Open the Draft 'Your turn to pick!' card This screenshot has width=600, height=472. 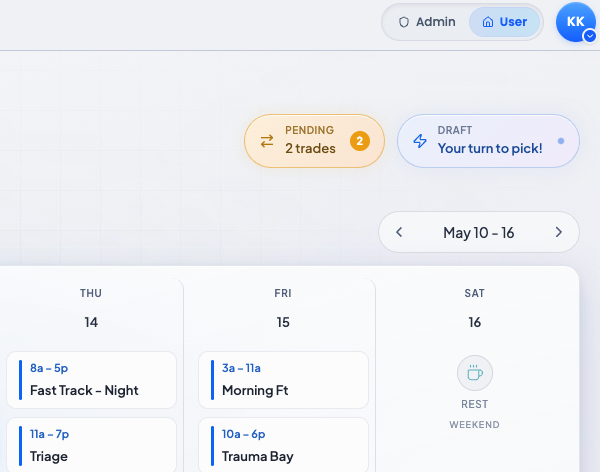point(488,141)
